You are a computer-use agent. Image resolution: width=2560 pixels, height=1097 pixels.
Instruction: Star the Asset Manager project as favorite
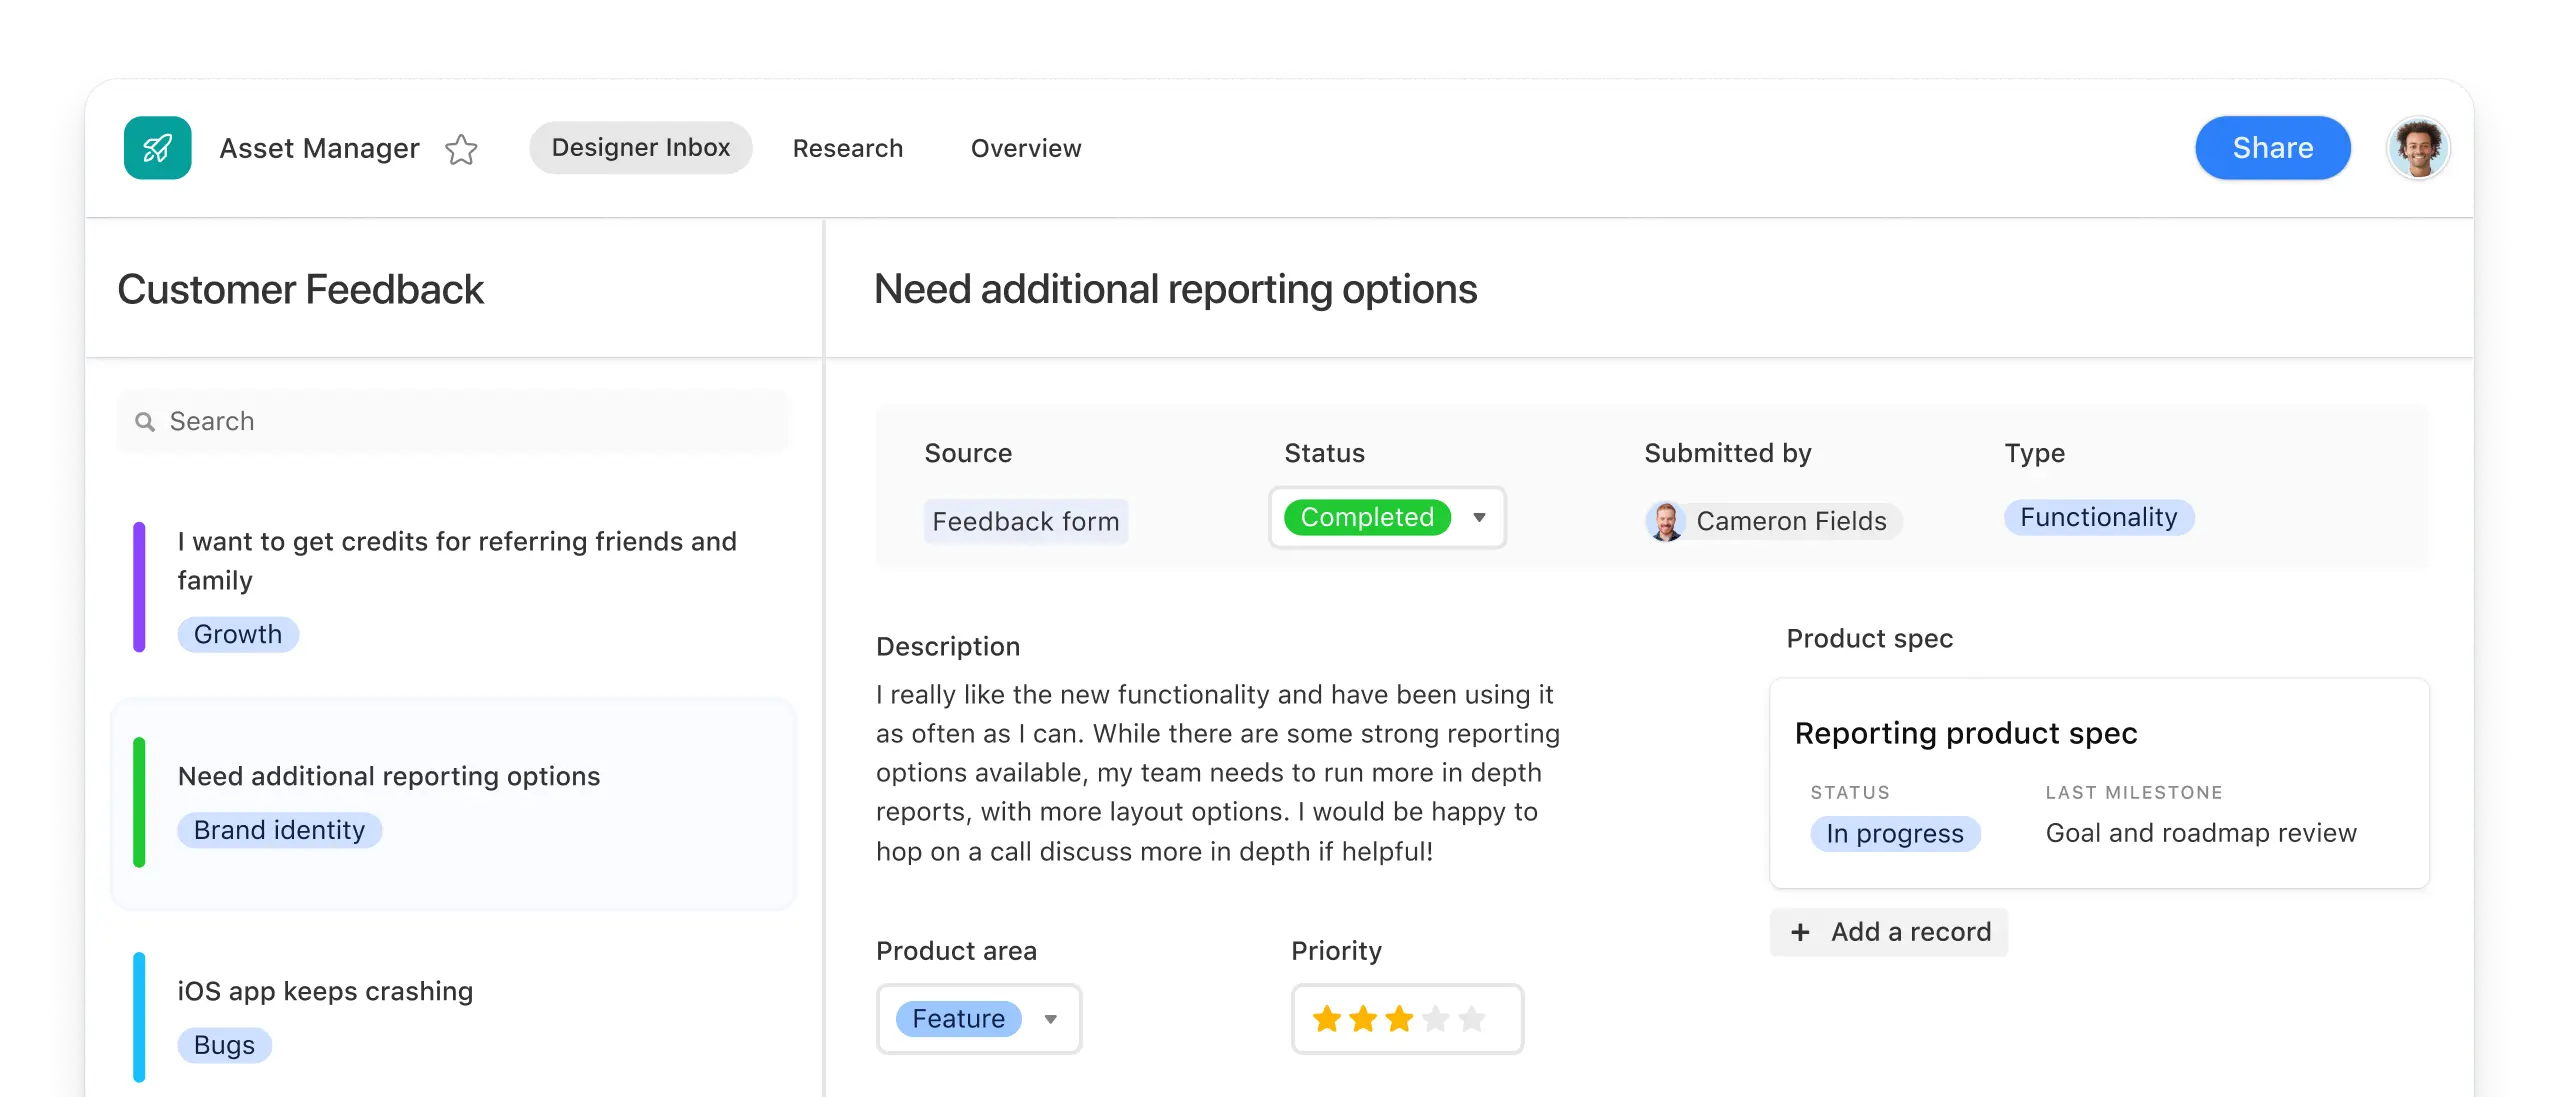tap(461, 149)
